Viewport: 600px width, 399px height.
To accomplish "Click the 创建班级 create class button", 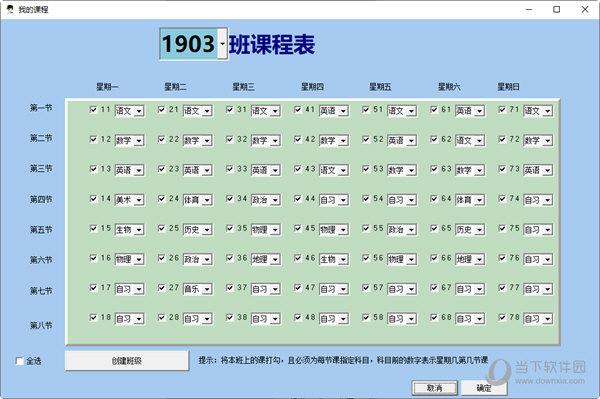I will [127, 360].
